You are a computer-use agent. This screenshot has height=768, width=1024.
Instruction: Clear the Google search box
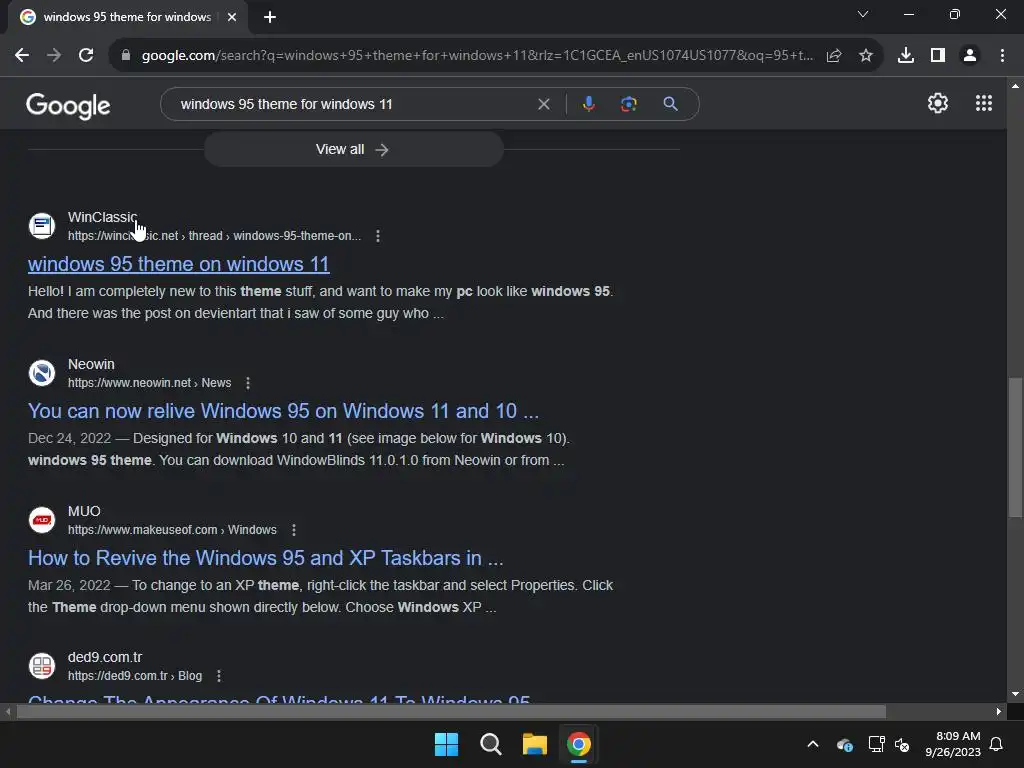[x=543, y=104]
